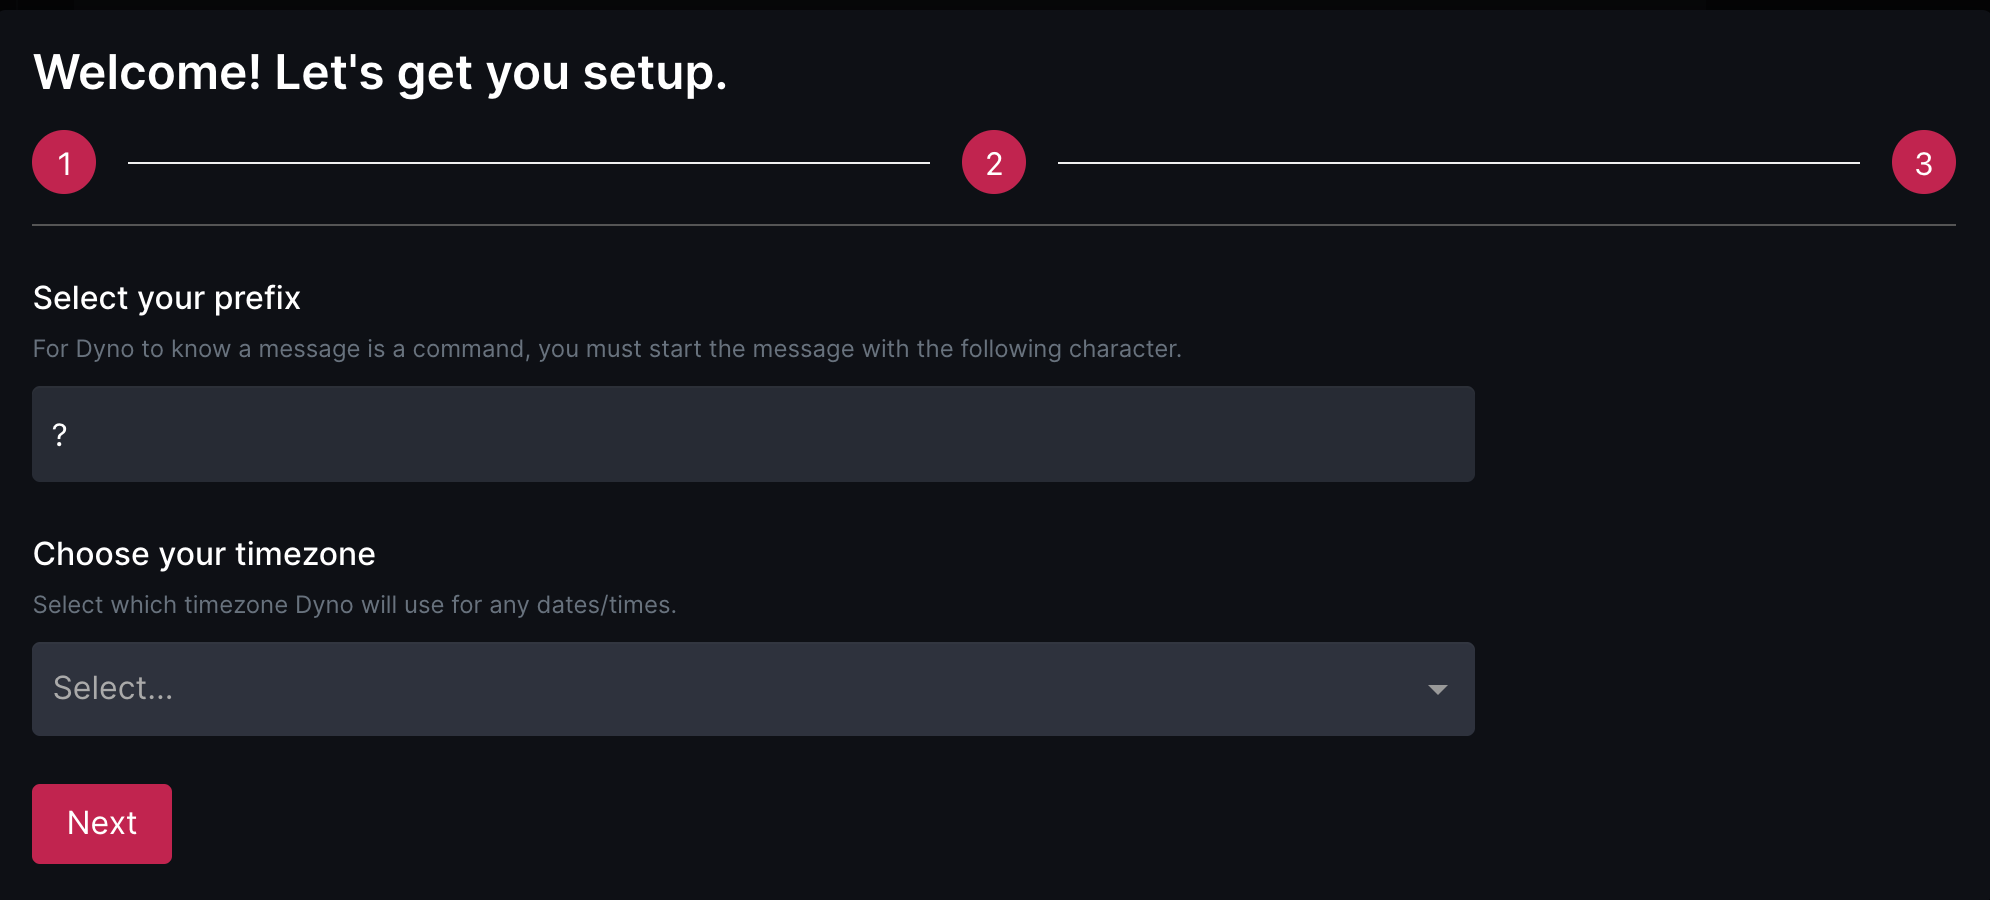
Task: Click step 1 circle in setup progress
Action: coord(64,162)
